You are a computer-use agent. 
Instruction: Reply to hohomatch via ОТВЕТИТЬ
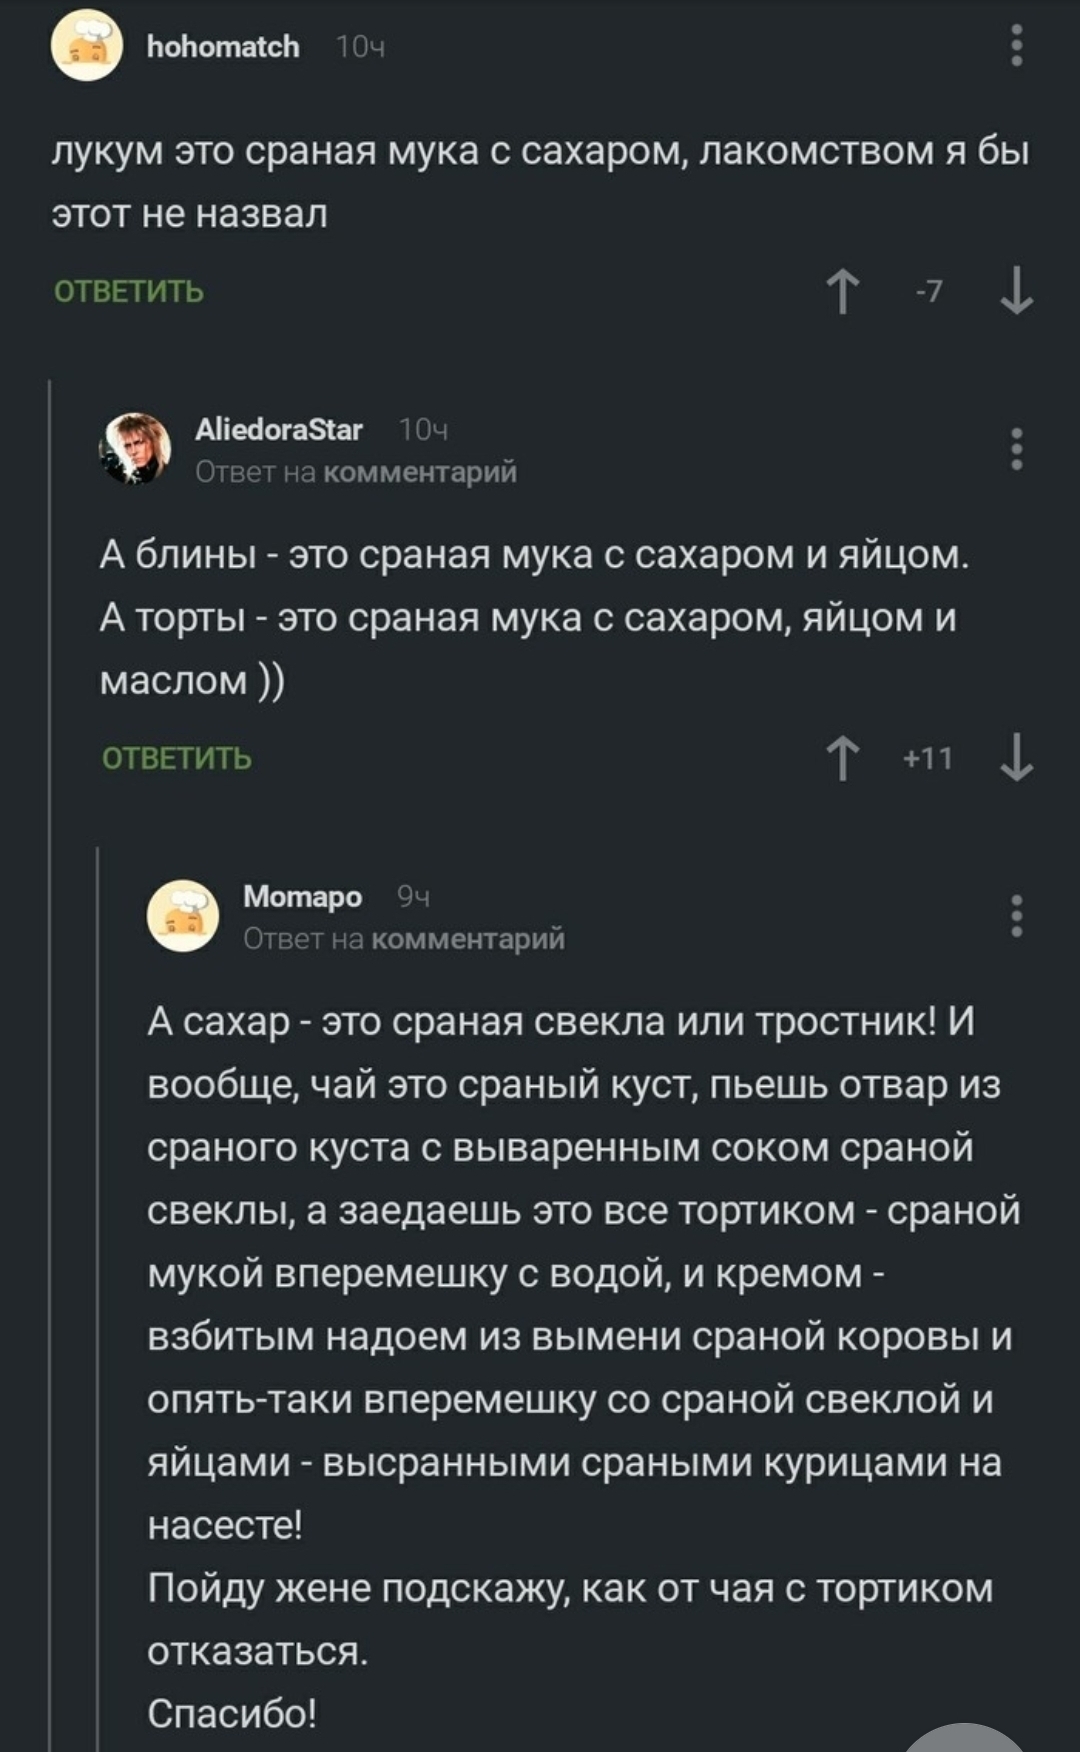tap(129, 292)
